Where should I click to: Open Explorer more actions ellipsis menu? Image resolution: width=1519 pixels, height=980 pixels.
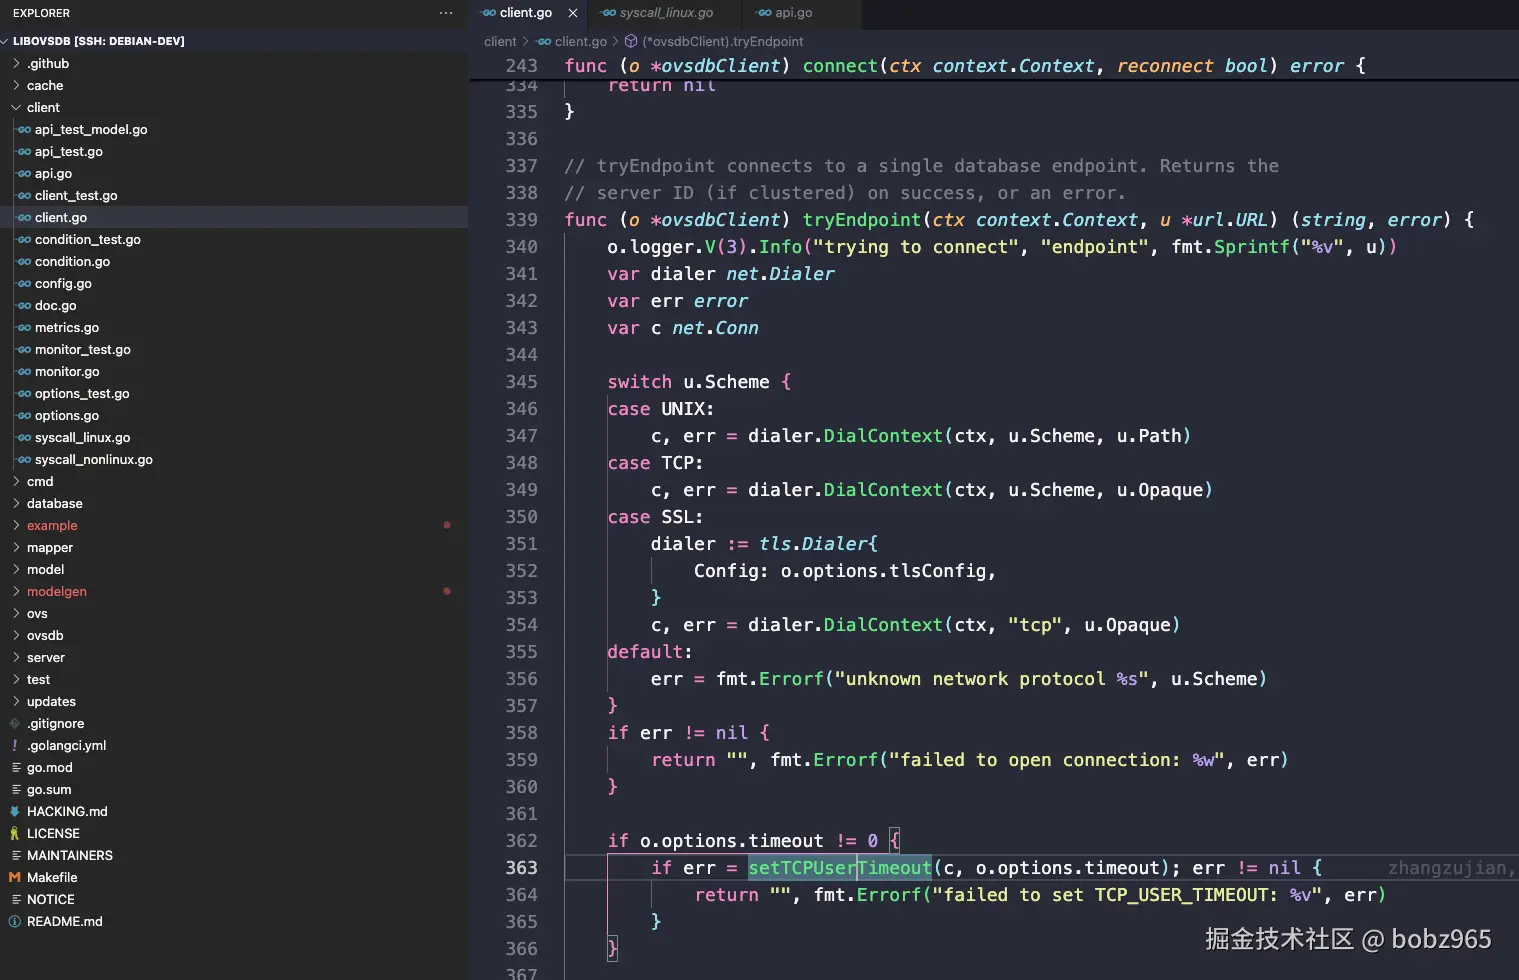point(446,13)
